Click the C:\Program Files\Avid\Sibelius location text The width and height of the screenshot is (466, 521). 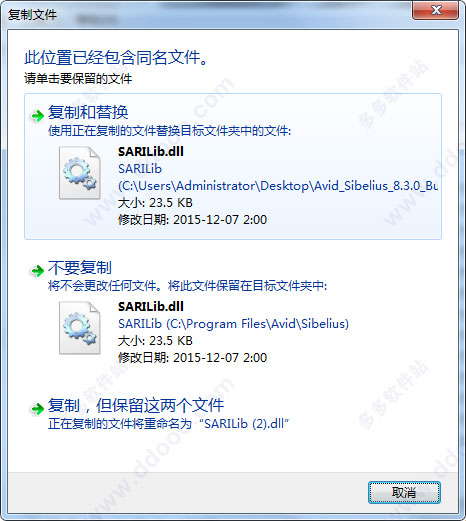click(x=257, y=324)
